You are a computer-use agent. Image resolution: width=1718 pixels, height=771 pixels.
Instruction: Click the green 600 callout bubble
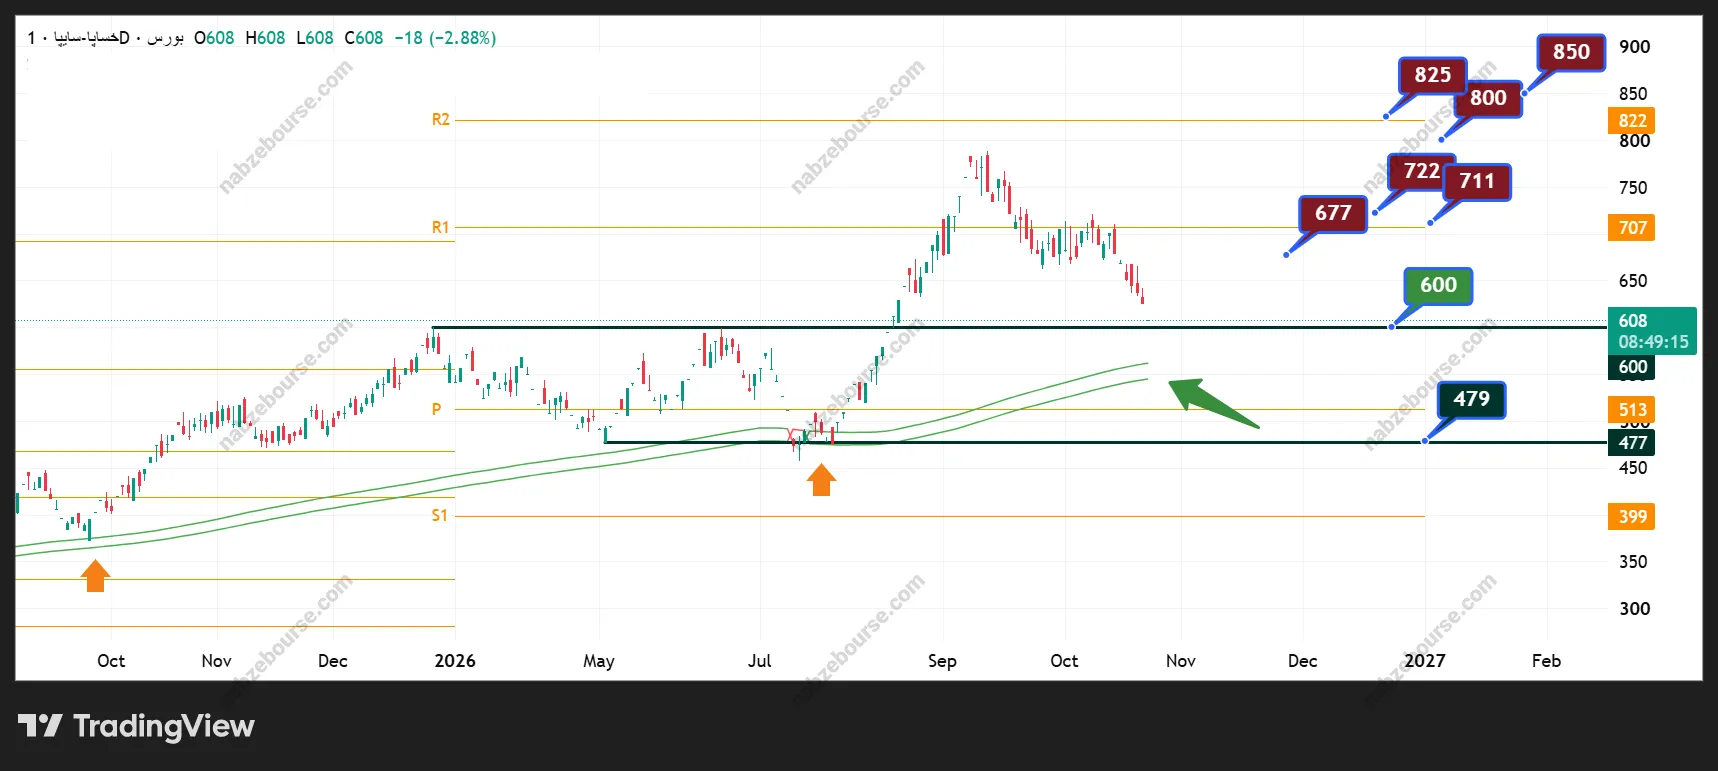point(1438,285)
